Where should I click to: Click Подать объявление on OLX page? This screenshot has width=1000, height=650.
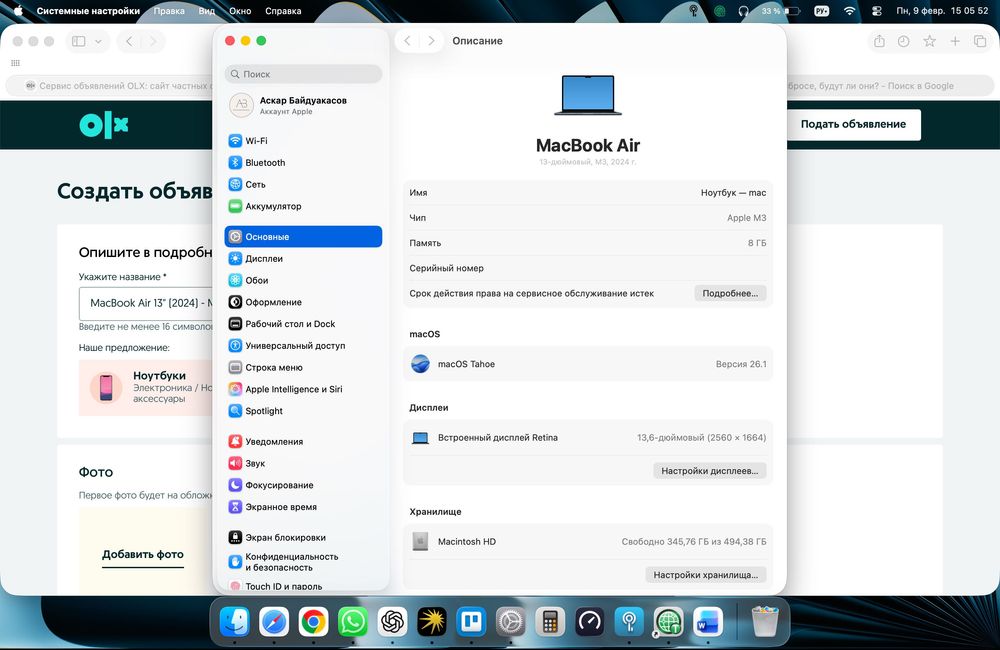[853, 124]
